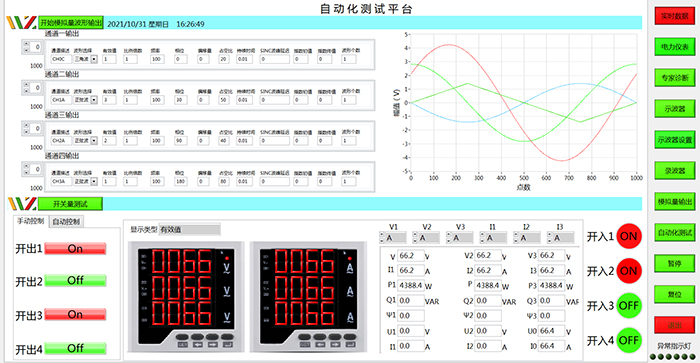Open the 显示类型 display type selector
Image resolution: width=700 pixels, height=363 pixels.
click(x=190, y=230)
